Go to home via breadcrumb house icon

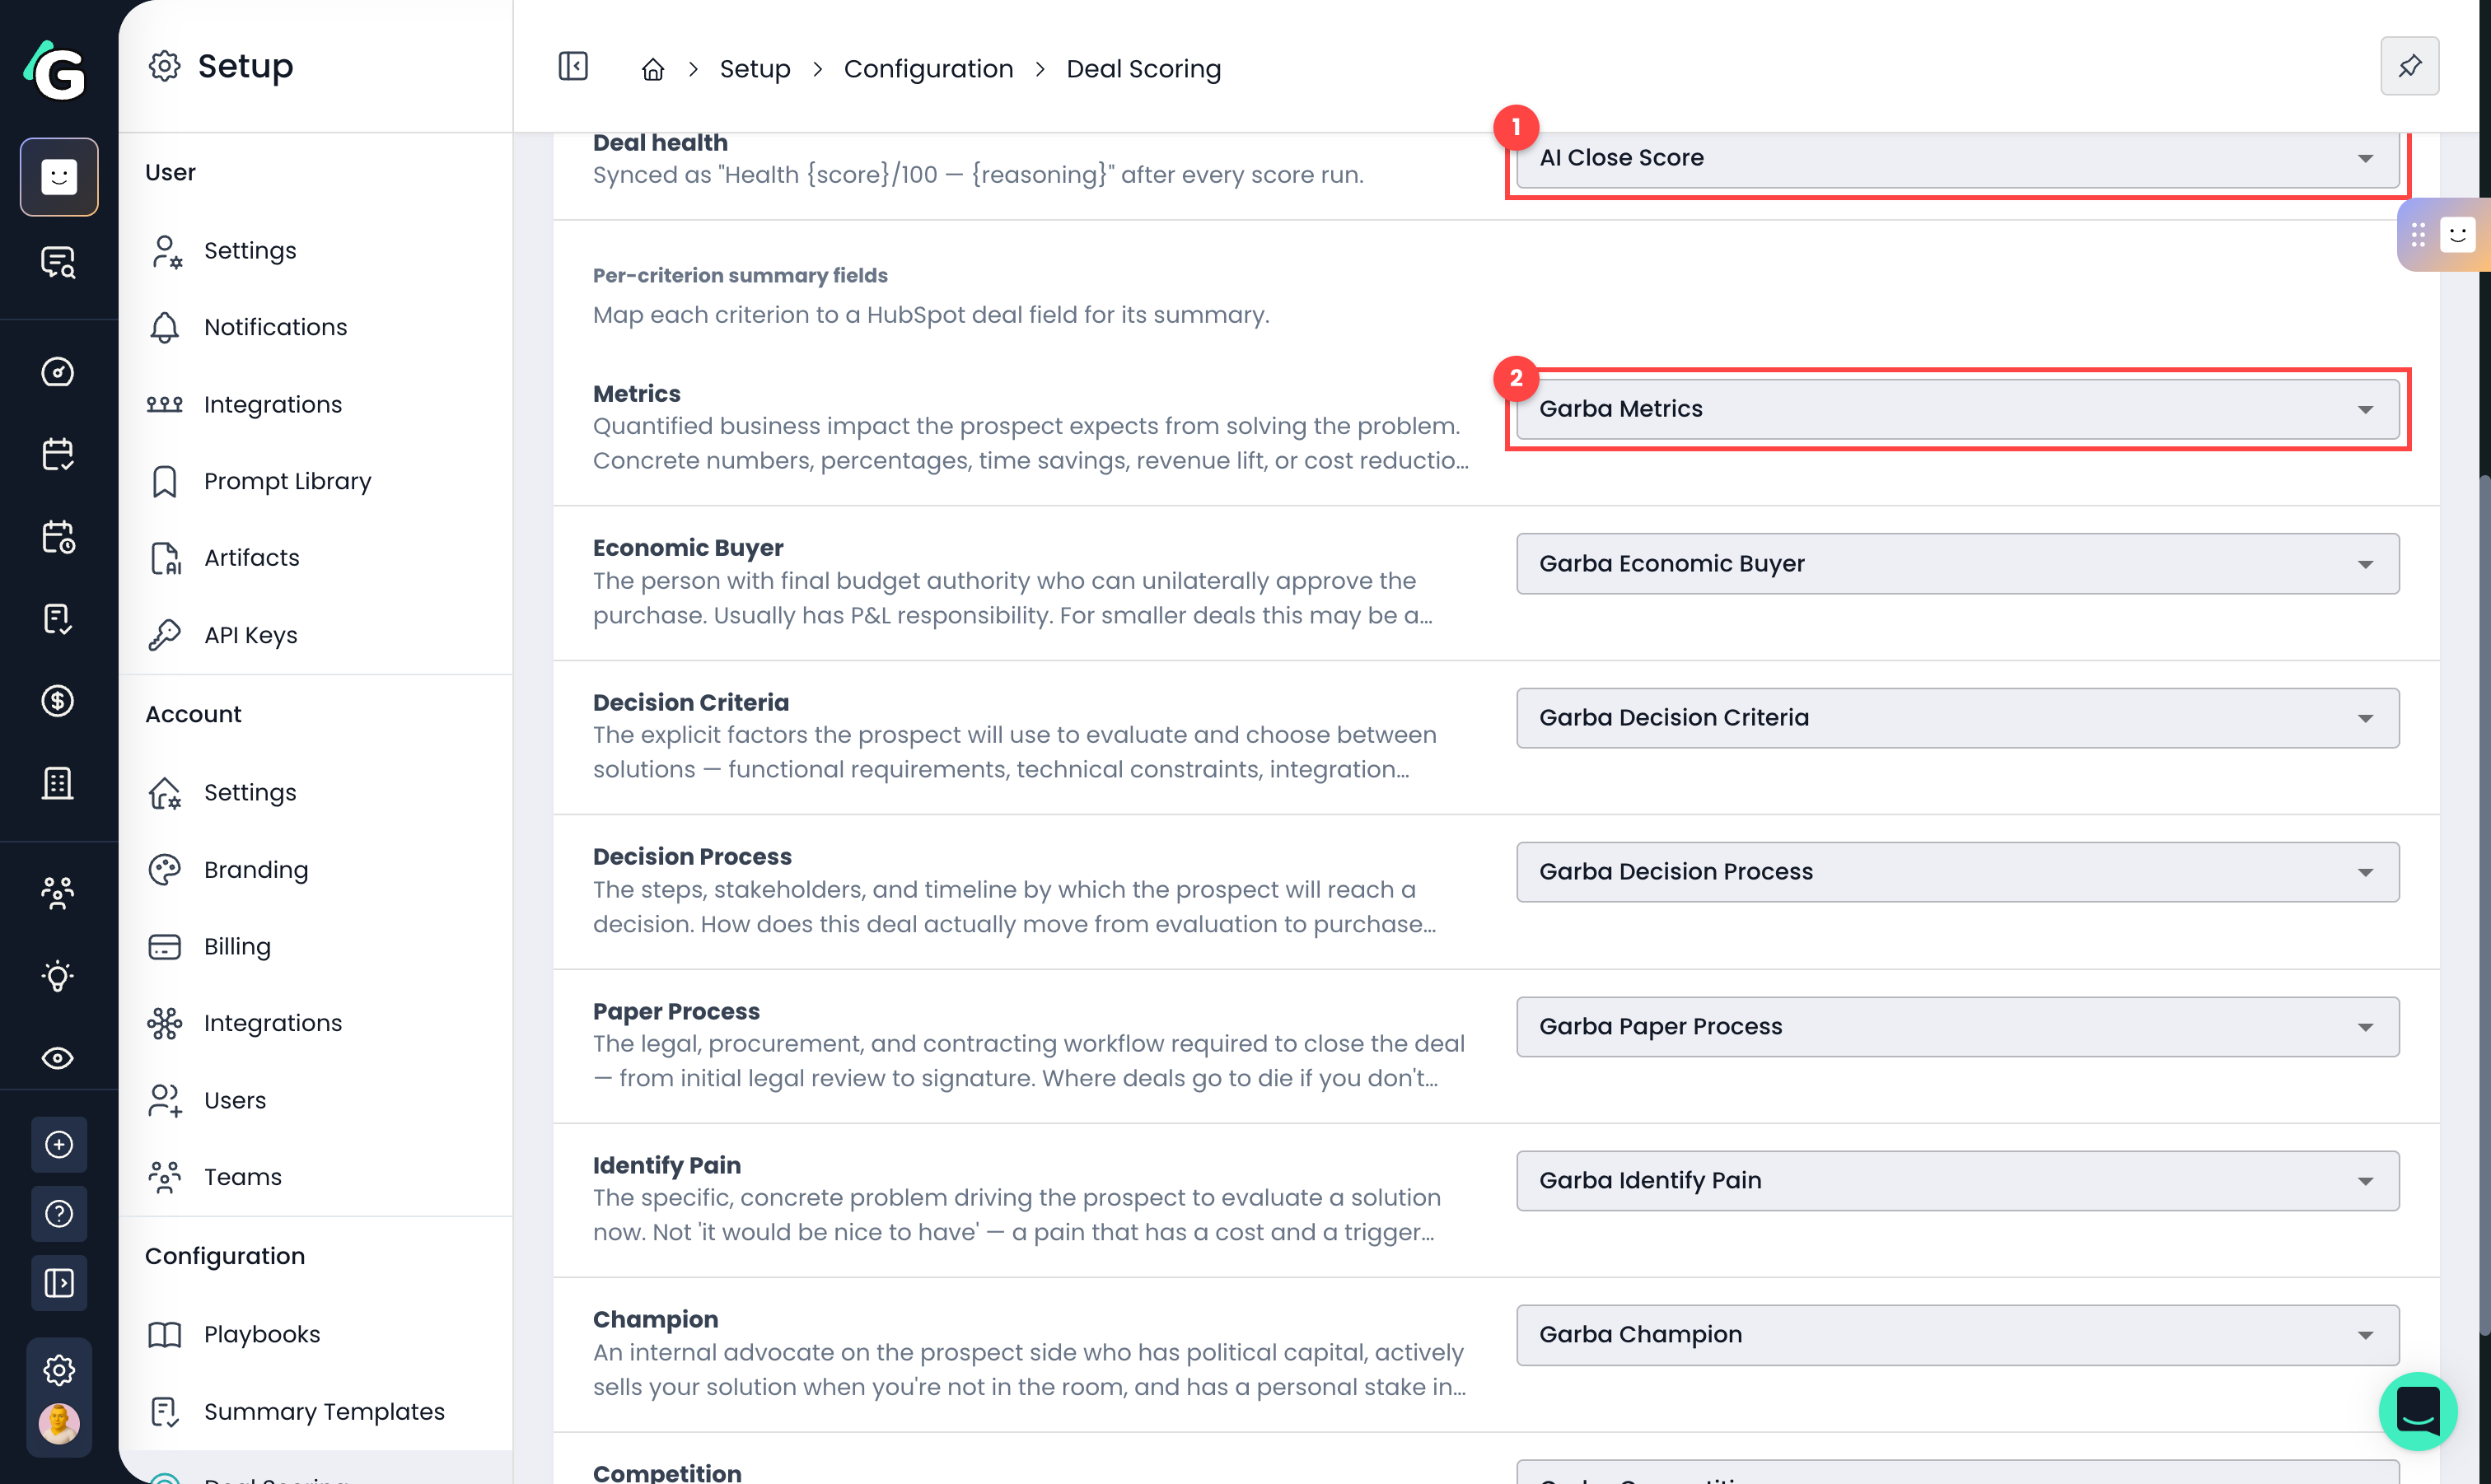pos(653,69)
